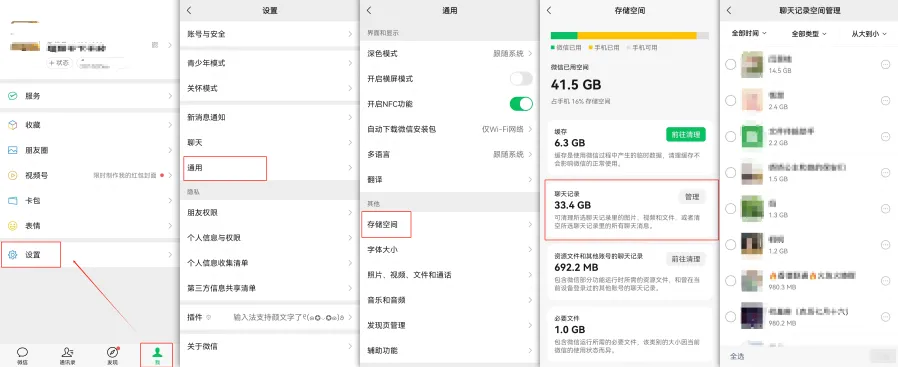Screen dimensions: 898x367
Task: Open 关于微信 at the bottom
Action: coord(270,346)
